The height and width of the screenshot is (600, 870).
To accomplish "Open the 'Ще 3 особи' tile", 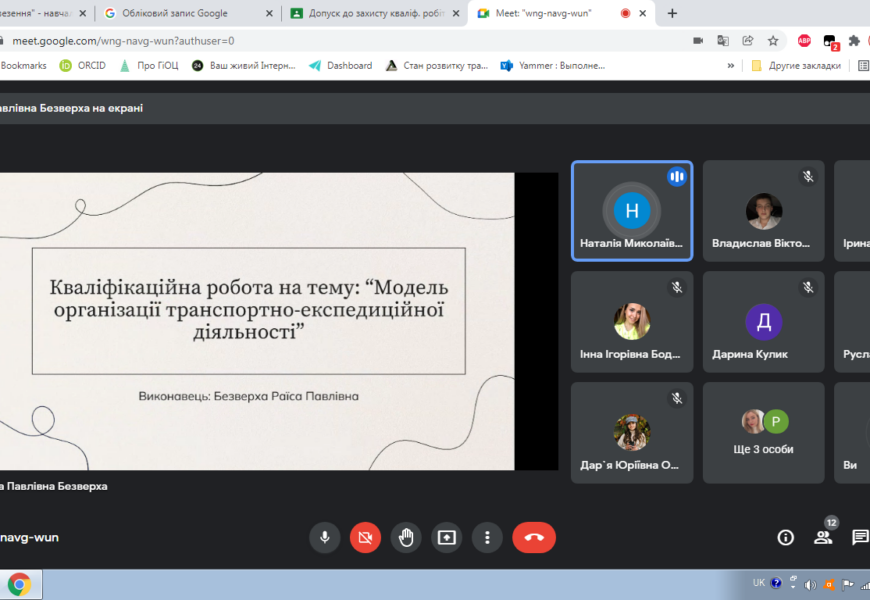I will pos(763,432).
